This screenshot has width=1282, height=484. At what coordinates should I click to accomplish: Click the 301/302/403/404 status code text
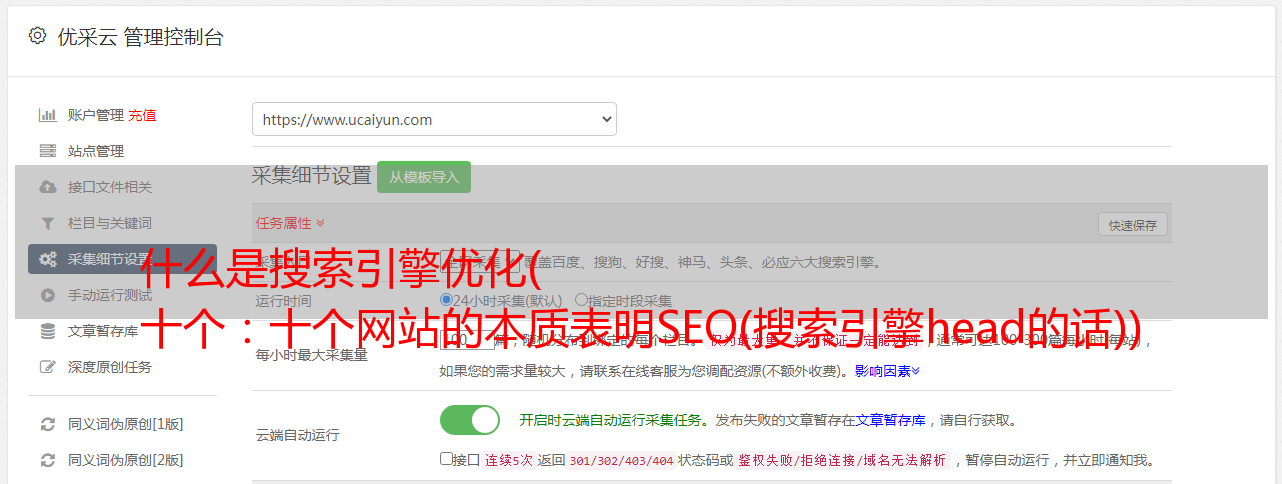click(620, 461)
